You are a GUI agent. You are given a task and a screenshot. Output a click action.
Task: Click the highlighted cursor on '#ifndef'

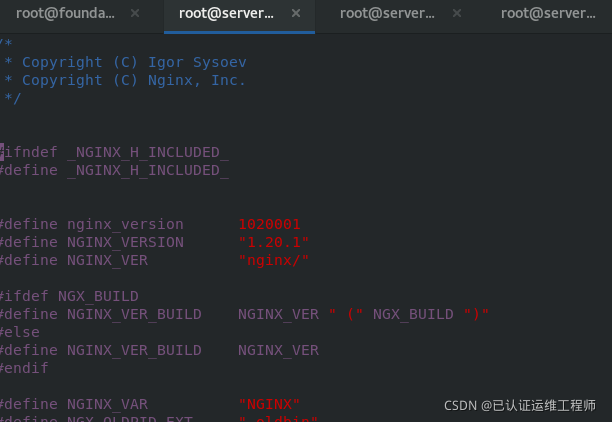click(x=2, y=152)
